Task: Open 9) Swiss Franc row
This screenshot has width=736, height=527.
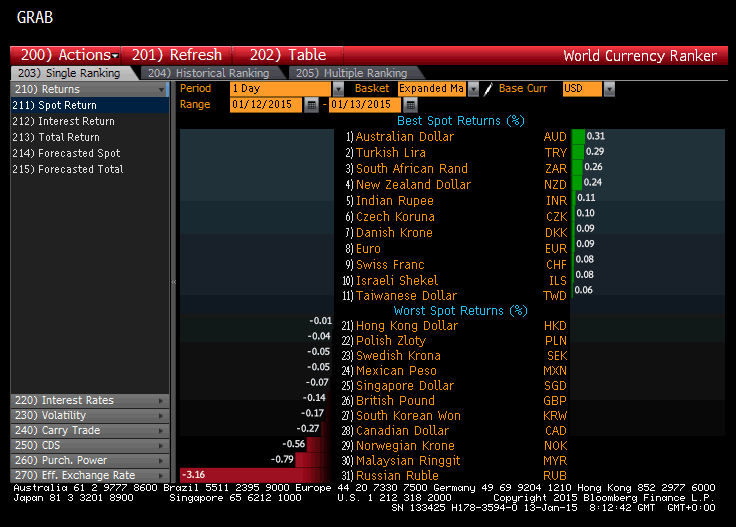Action: (x=456, y=265)
